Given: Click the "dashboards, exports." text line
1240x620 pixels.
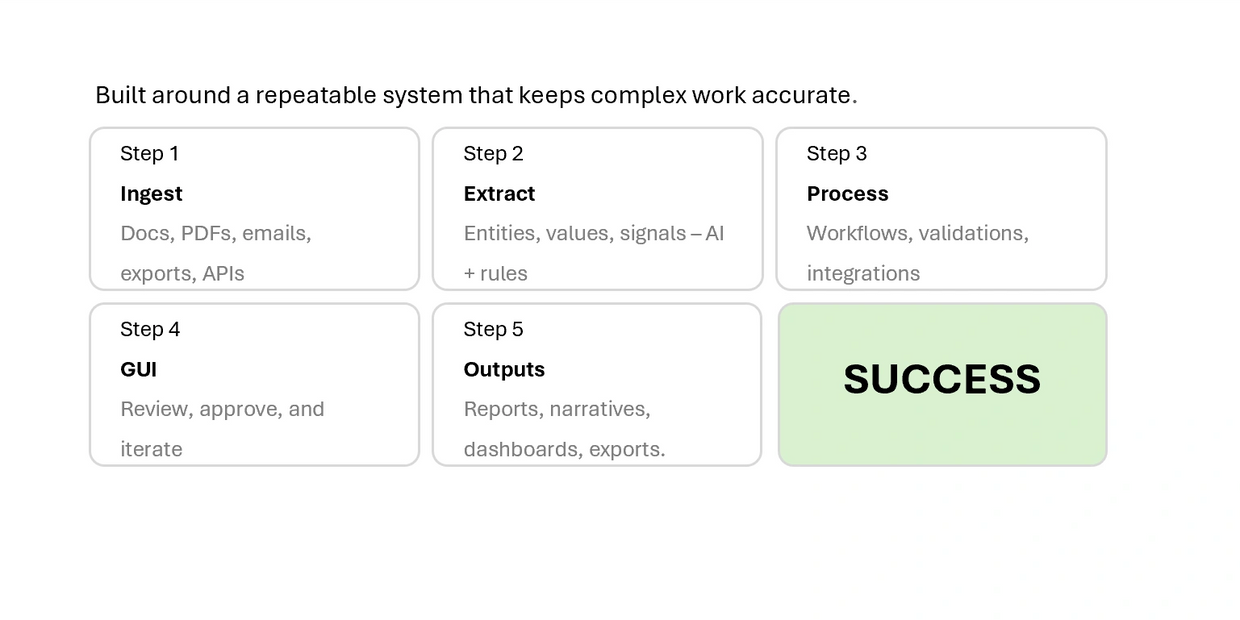Looking at the screenshot, I should 564,449.
